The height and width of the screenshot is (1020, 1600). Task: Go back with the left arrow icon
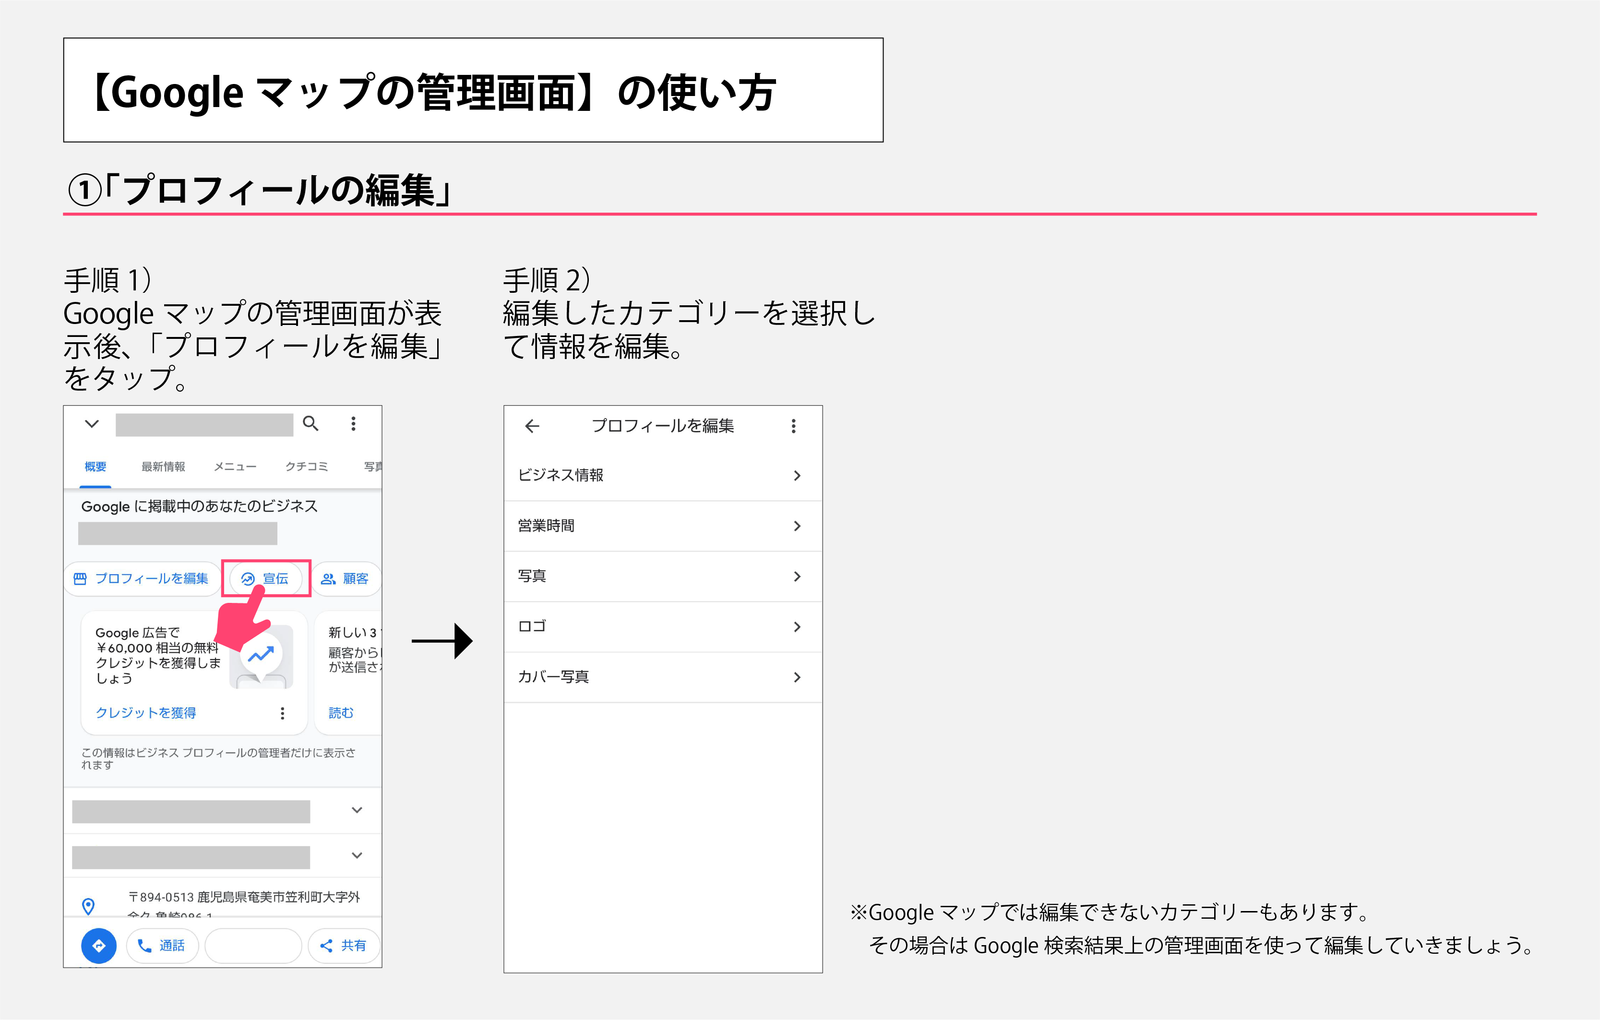tap(532, 426)
